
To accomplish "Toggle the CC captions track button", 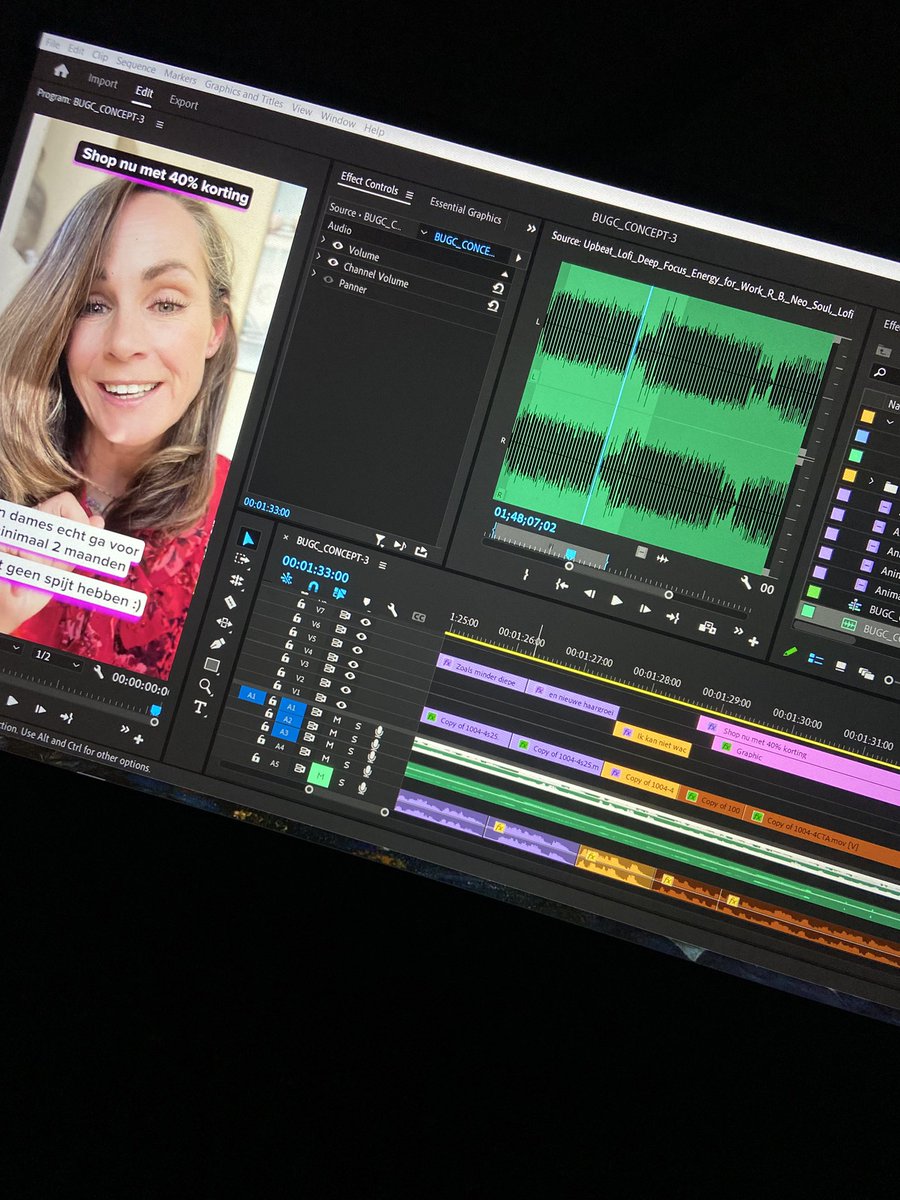I will point(419,617).
